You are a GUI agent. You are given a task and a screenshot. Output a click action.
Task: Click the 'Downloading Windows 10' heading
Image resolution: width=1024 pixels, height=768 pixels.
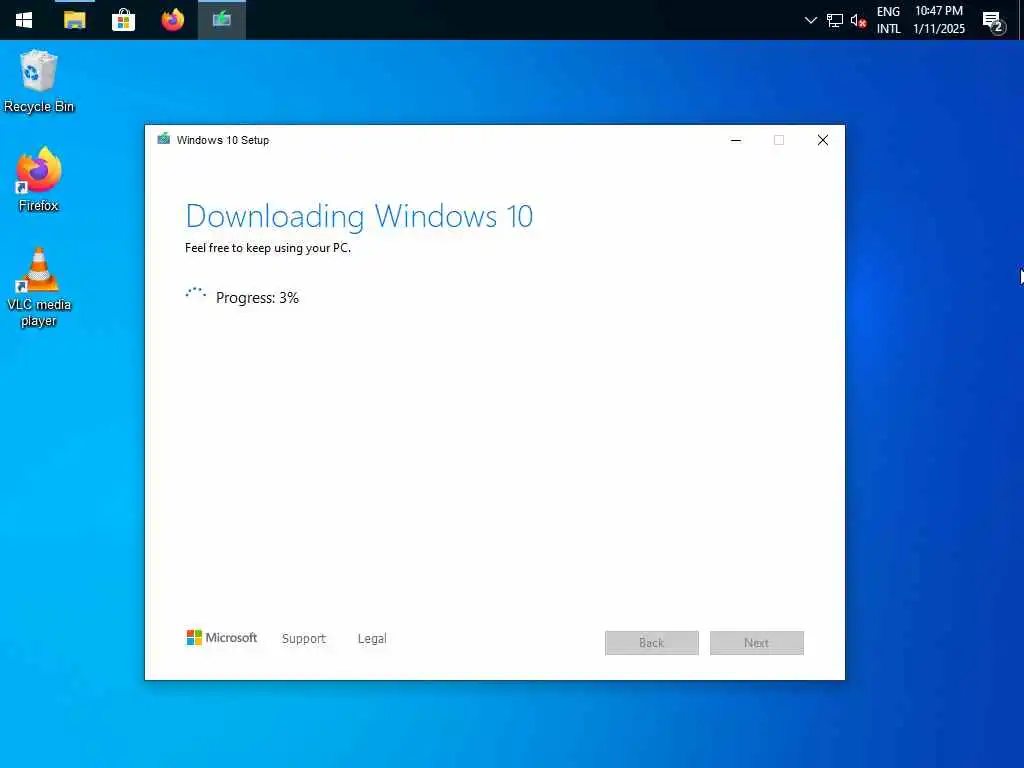click(x=359, y=217)
